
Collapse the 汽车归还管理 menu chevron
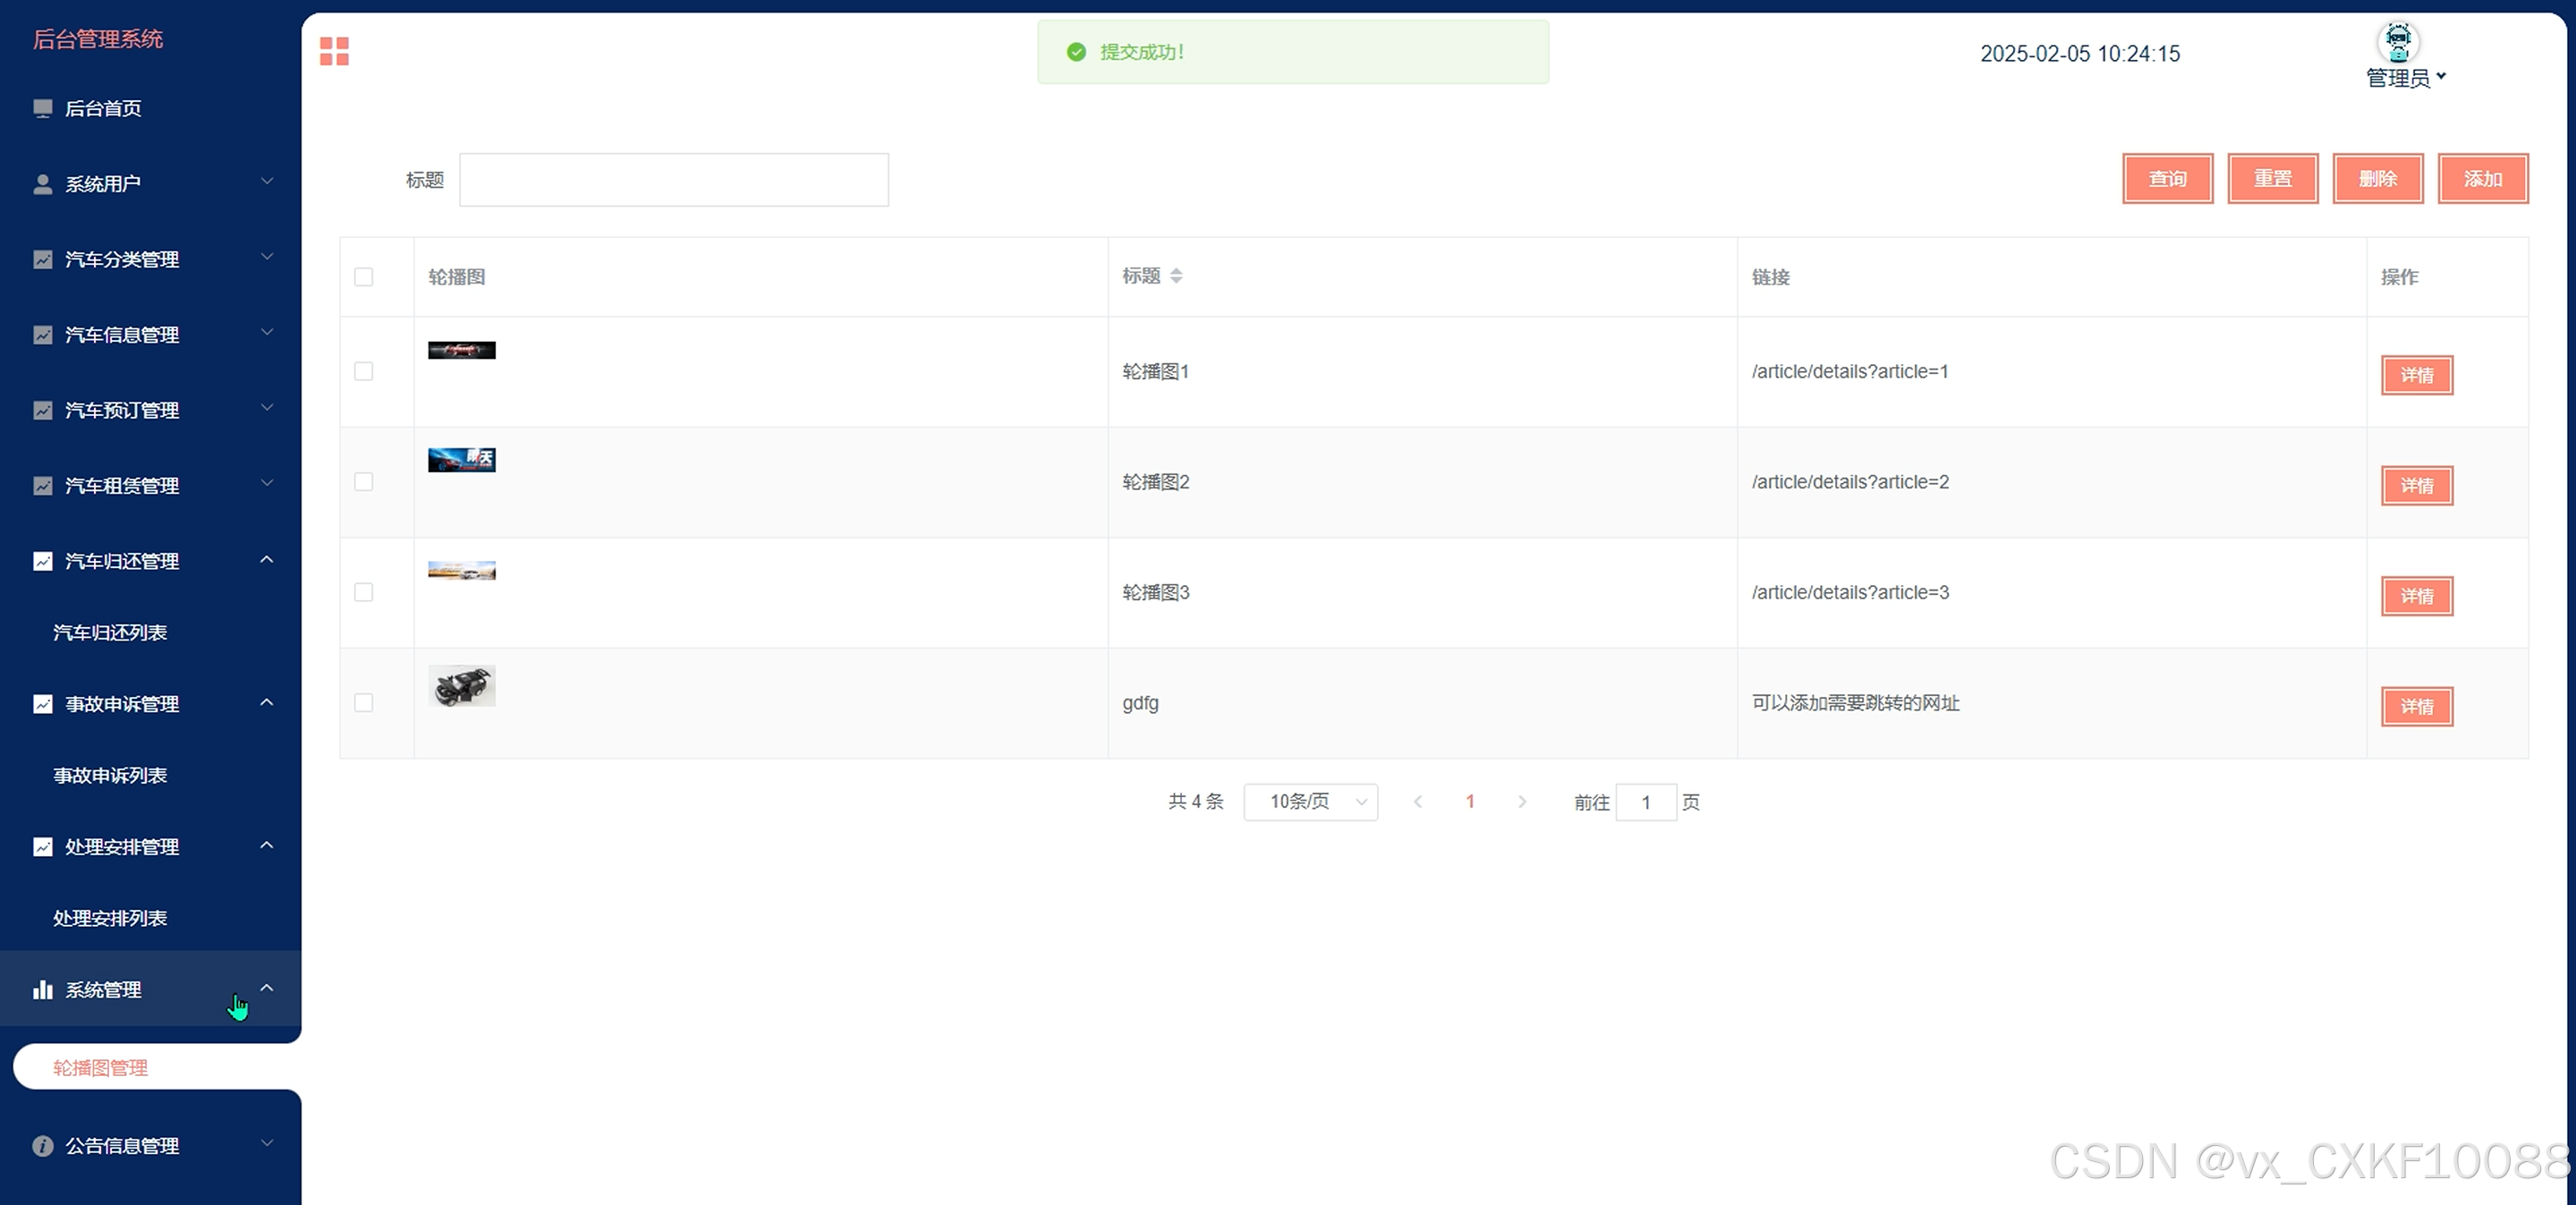coord(267,560)
